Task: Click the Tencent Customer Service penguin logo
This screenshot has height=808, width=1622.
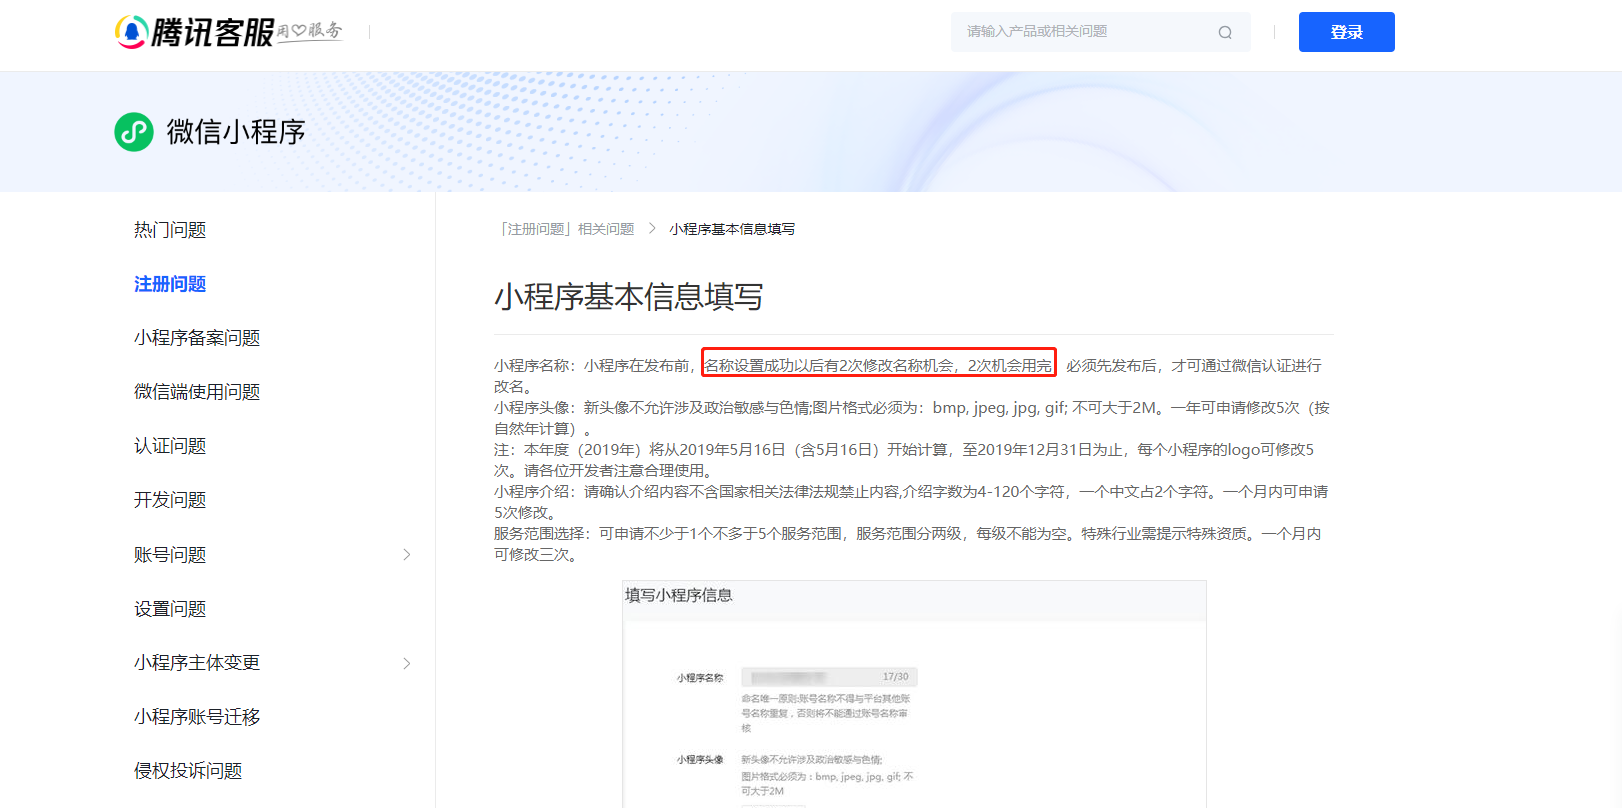Action: click(131, 32)
